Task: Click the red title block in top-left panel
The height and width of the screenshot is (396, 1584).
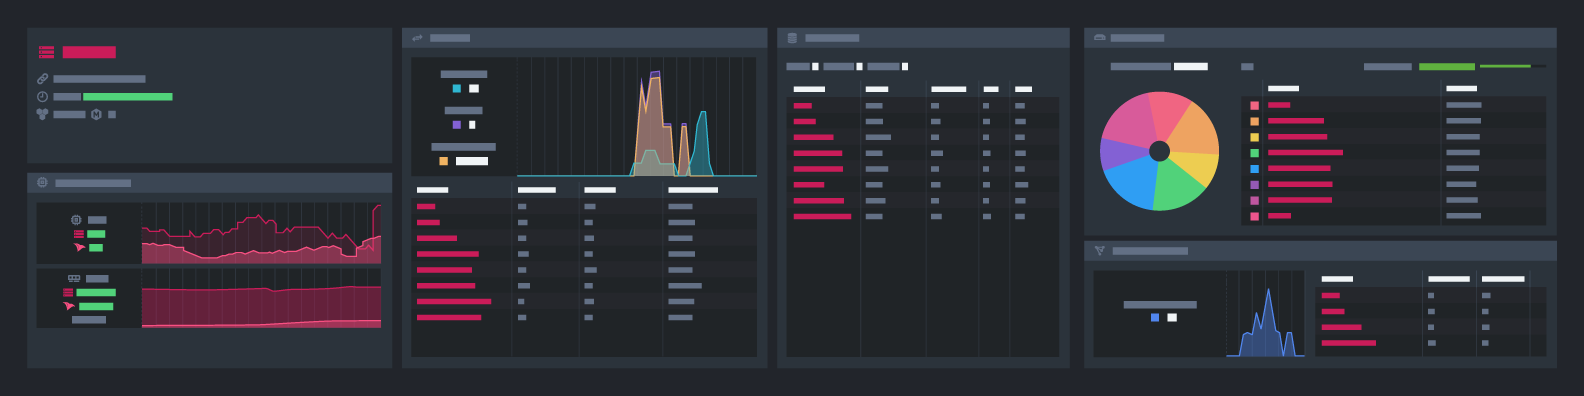Action: coord(89,52)
